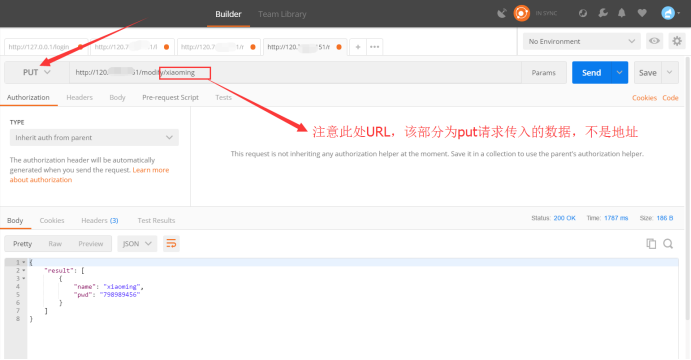Open the notifications bell icon

point(622,13)
